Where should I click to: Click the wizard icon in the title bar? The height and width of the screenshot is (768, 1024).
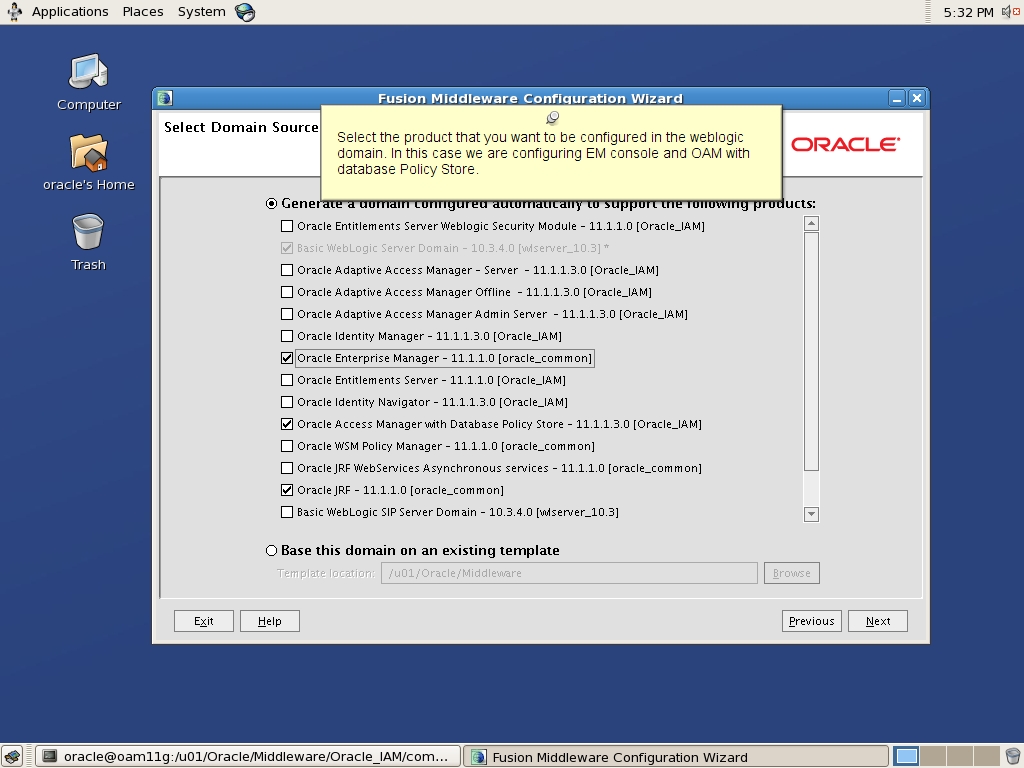[x=163, y=98]
